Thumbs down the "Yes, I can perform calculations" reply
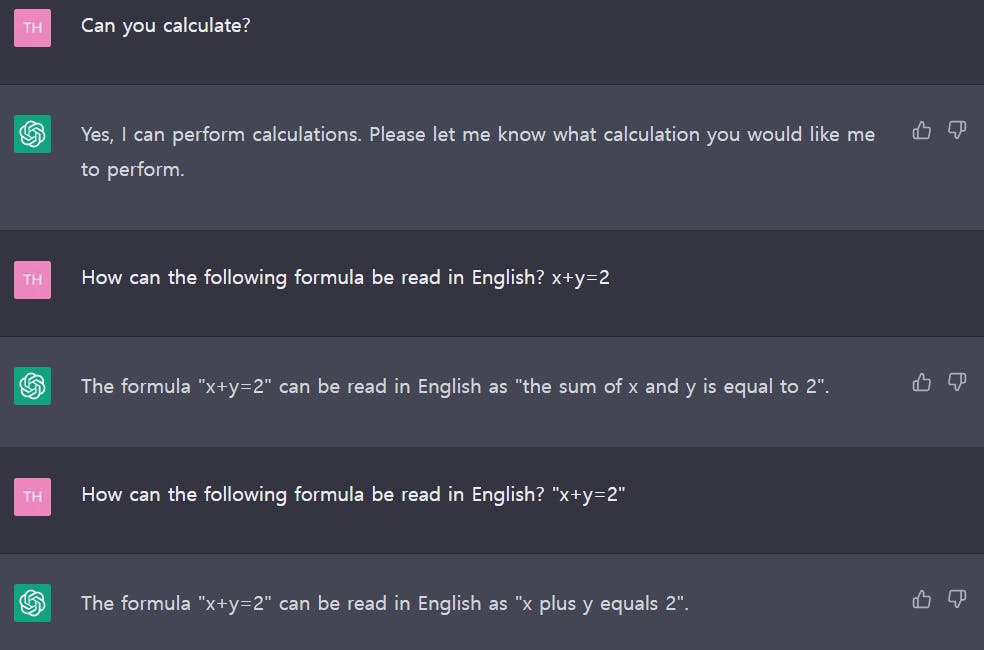 tap(957, 130)
